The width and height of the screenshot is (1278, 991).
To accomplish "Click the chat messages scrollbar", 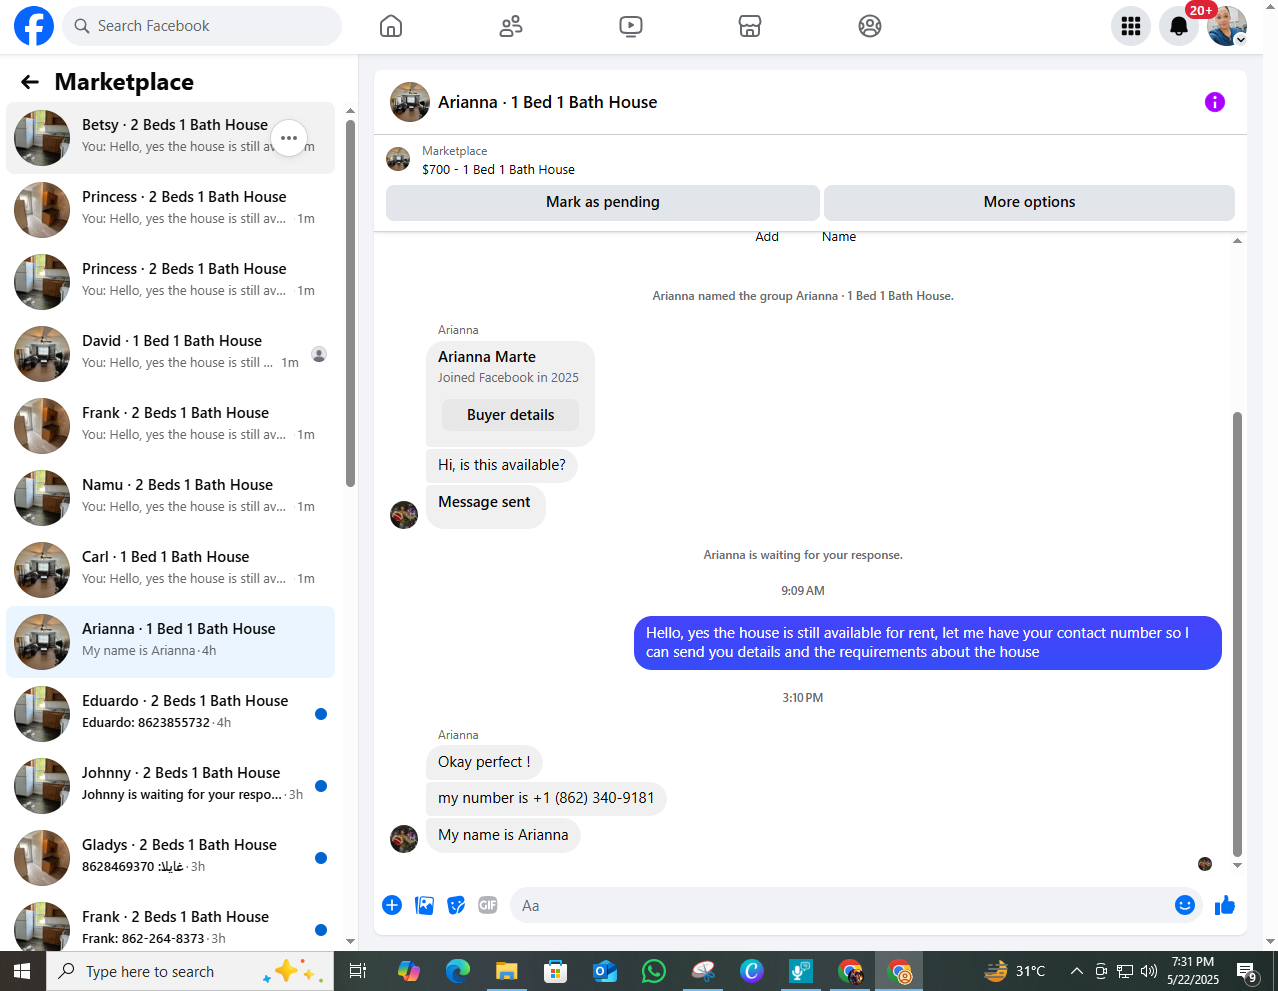I will tap(1237, 635).
